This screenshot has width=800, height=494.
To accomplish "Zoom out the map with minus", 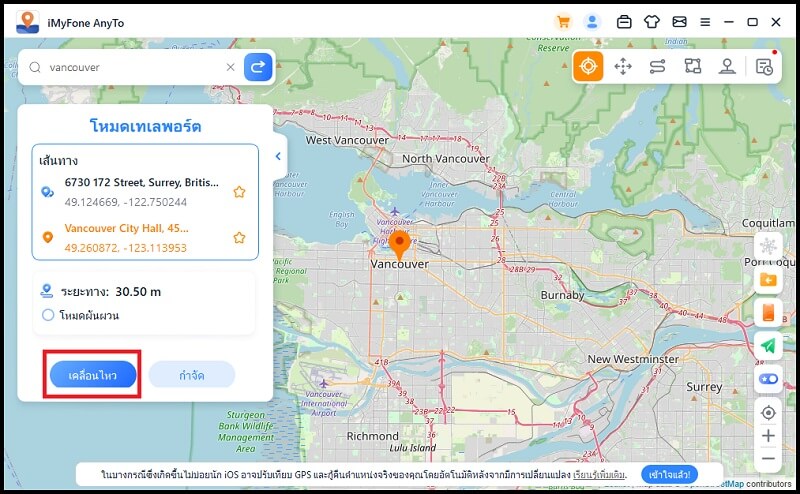I will (x=768, y=458).
